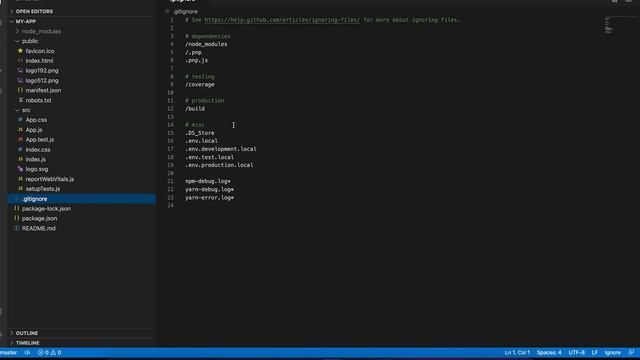
Task: Open the master branch switcher
Action: coord(9,352)
